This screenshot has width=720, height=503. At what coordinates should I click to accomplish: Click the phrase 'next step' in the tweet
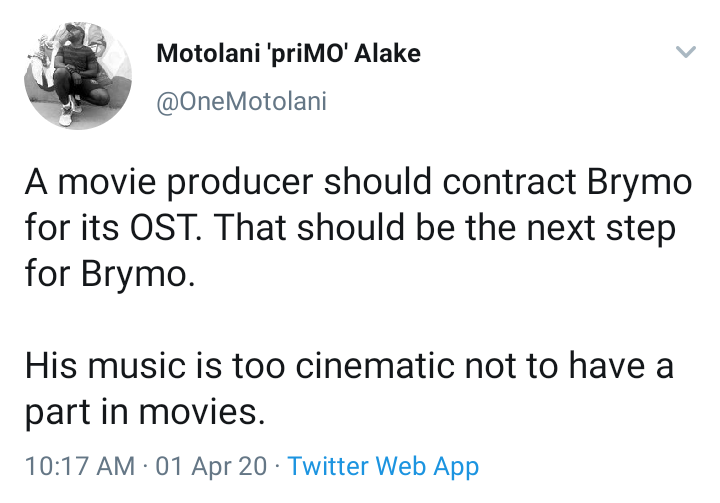tap(601, 228)
